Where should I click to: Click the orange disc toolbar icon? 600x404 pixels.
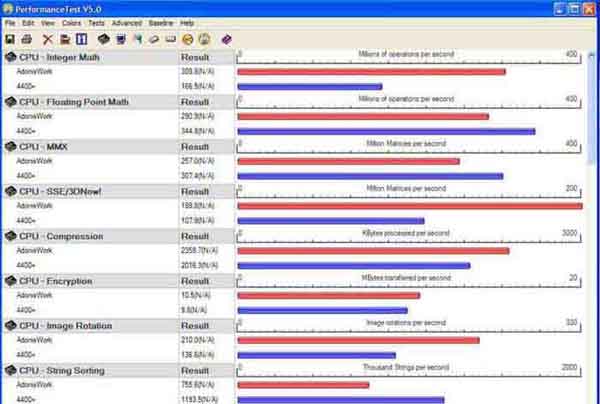(188, 39)
